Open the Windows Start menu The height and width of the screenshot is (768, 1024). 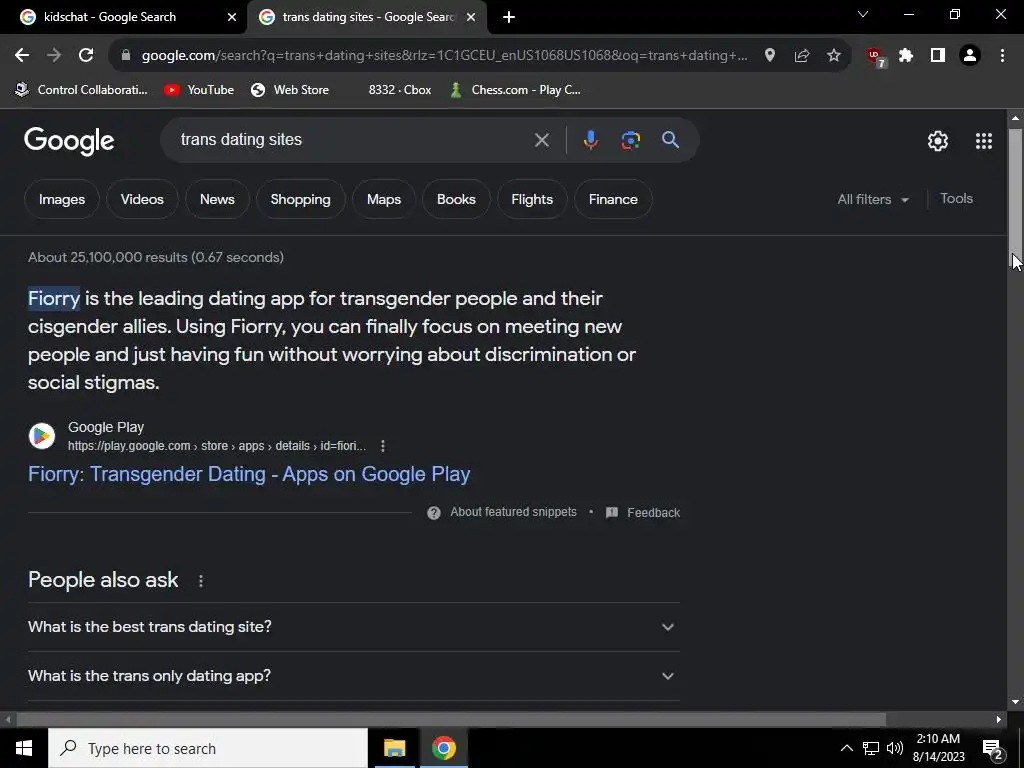(24, 748)
